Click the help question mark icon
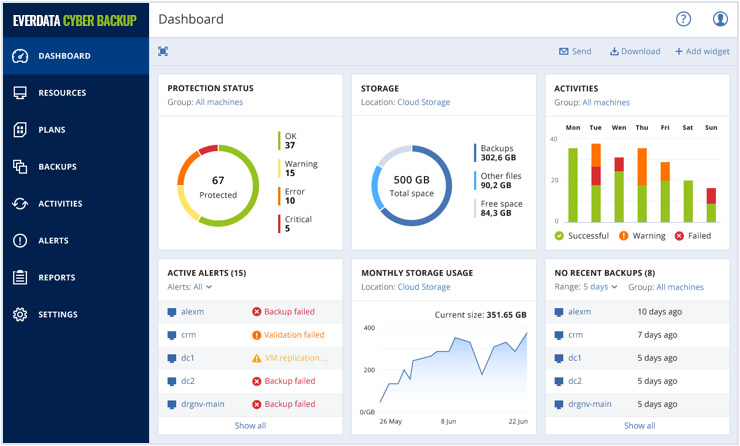Image resolution: width=740 pixels, height=446 pixels. (x=684, y=19)
